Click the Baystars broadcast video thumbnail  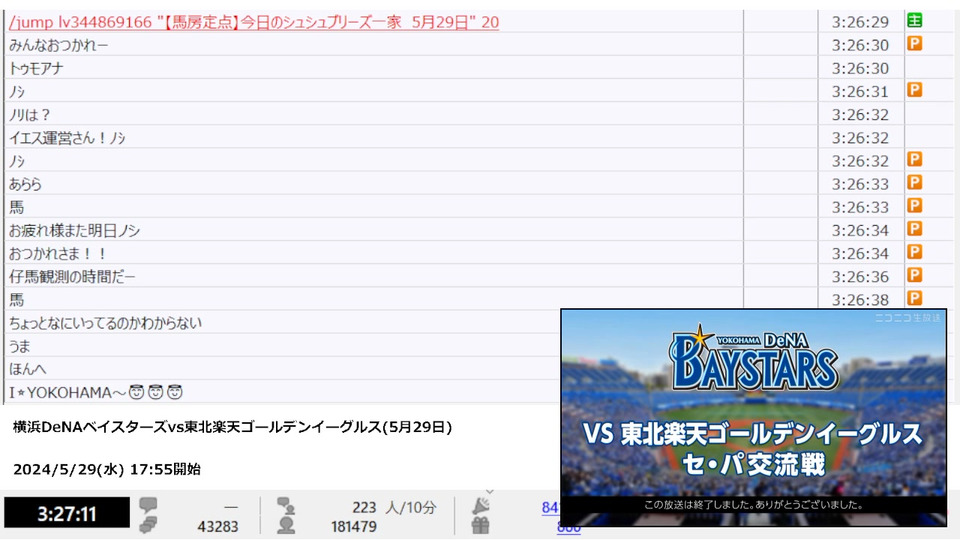pyautogui.click(x=754, y=418)
